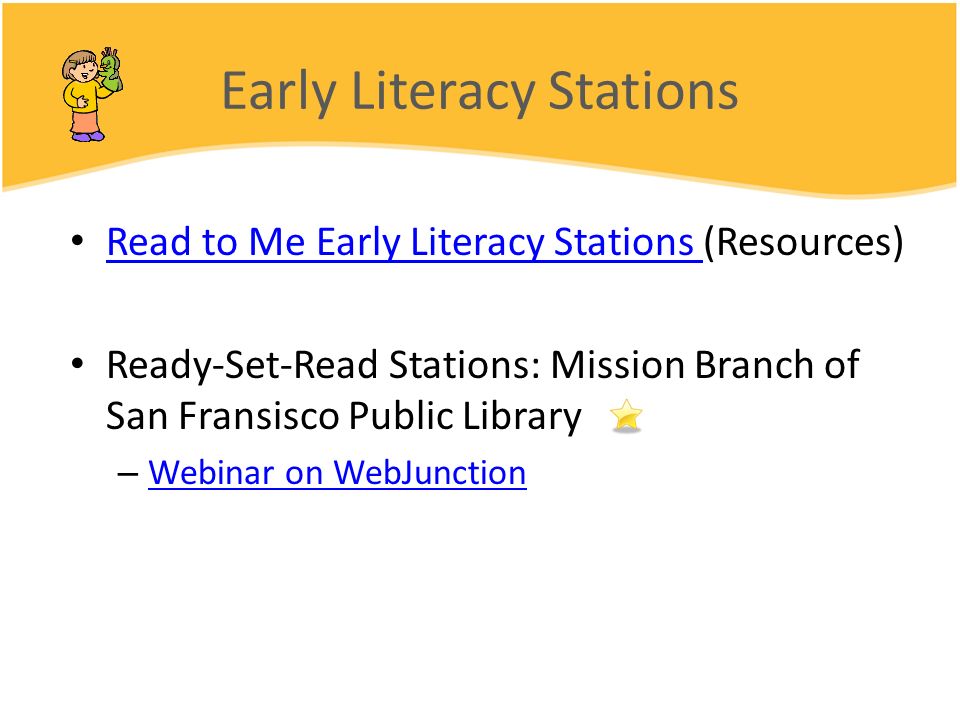Click the girl's orange skirt in the clipart
Screen dimensions: 960x720
click(x=85, y=121)
